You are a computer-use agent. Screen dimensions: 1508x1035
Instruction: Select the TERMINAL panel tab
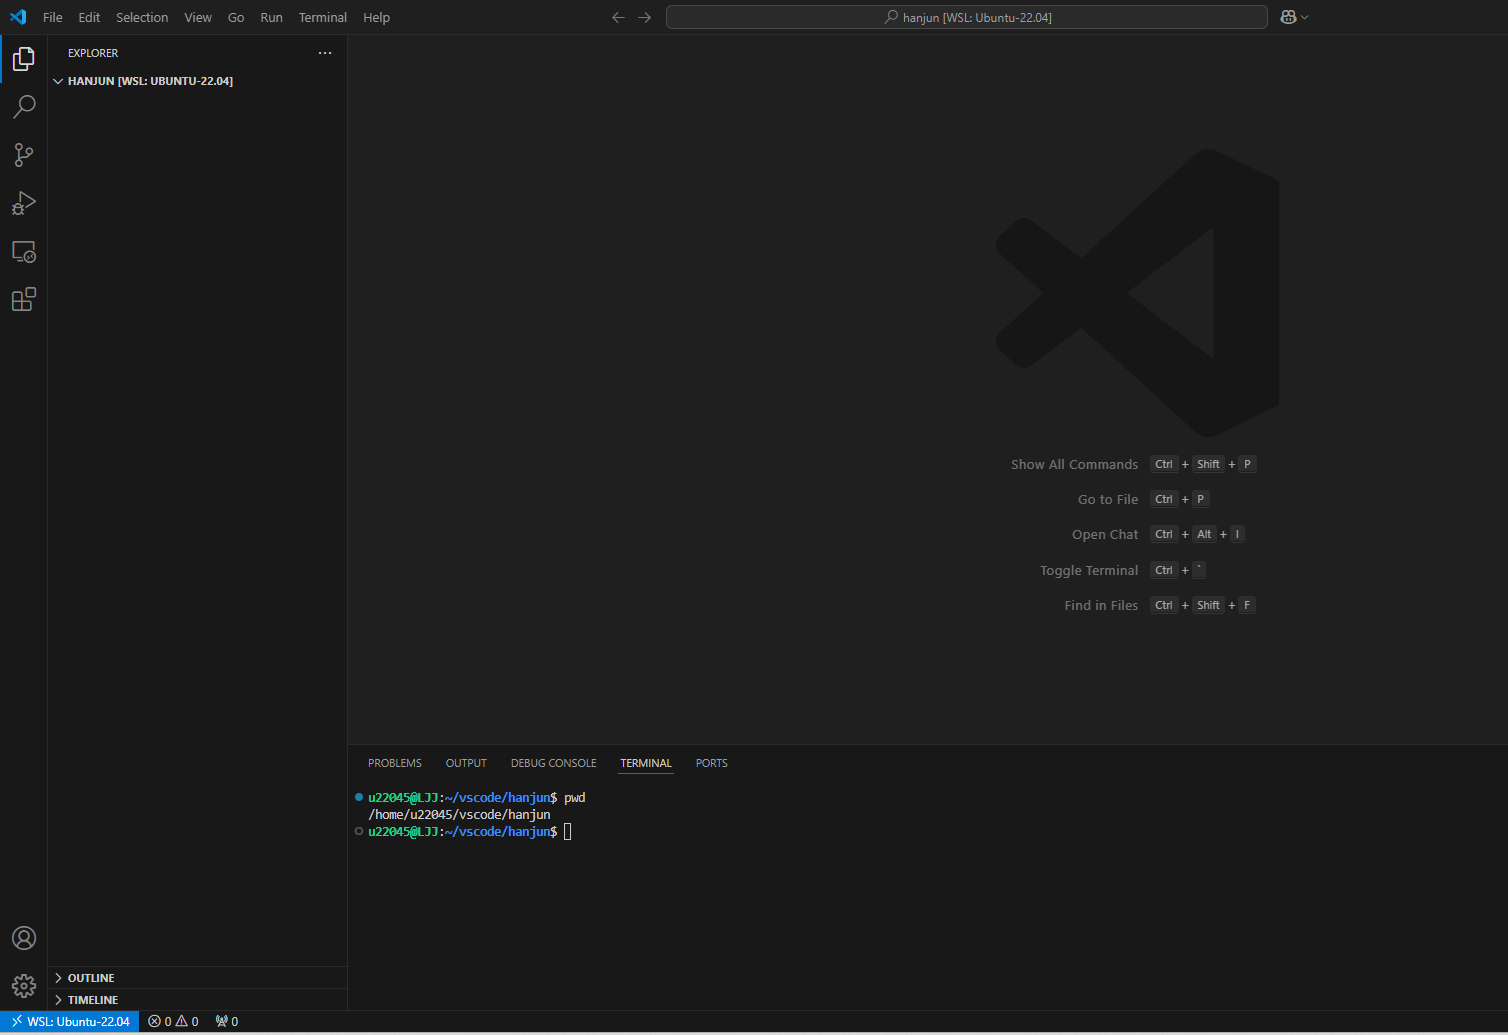646,763
